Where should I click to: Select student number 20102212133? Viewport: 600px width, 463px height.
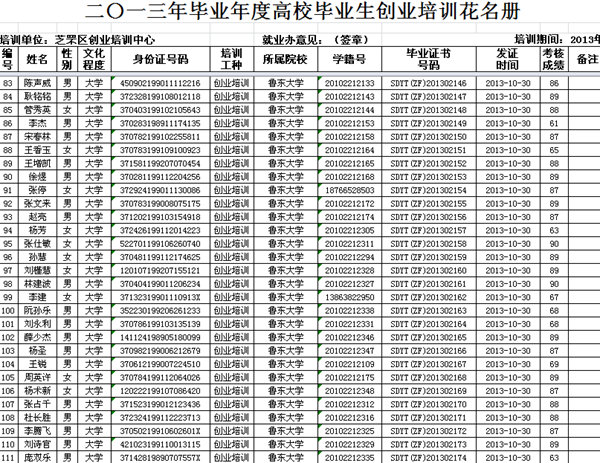[350, 83]
